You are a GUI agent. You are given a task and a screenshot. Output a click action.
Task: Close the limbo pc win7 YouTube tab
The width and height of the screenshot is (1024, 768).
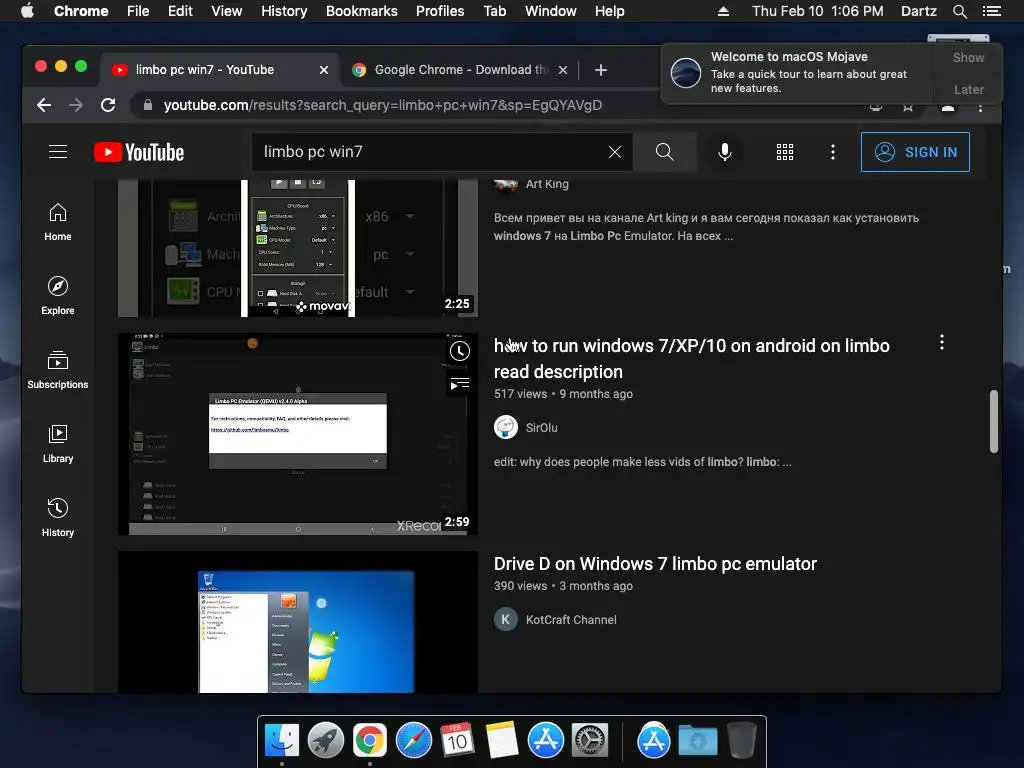click(x=323, y=70)
